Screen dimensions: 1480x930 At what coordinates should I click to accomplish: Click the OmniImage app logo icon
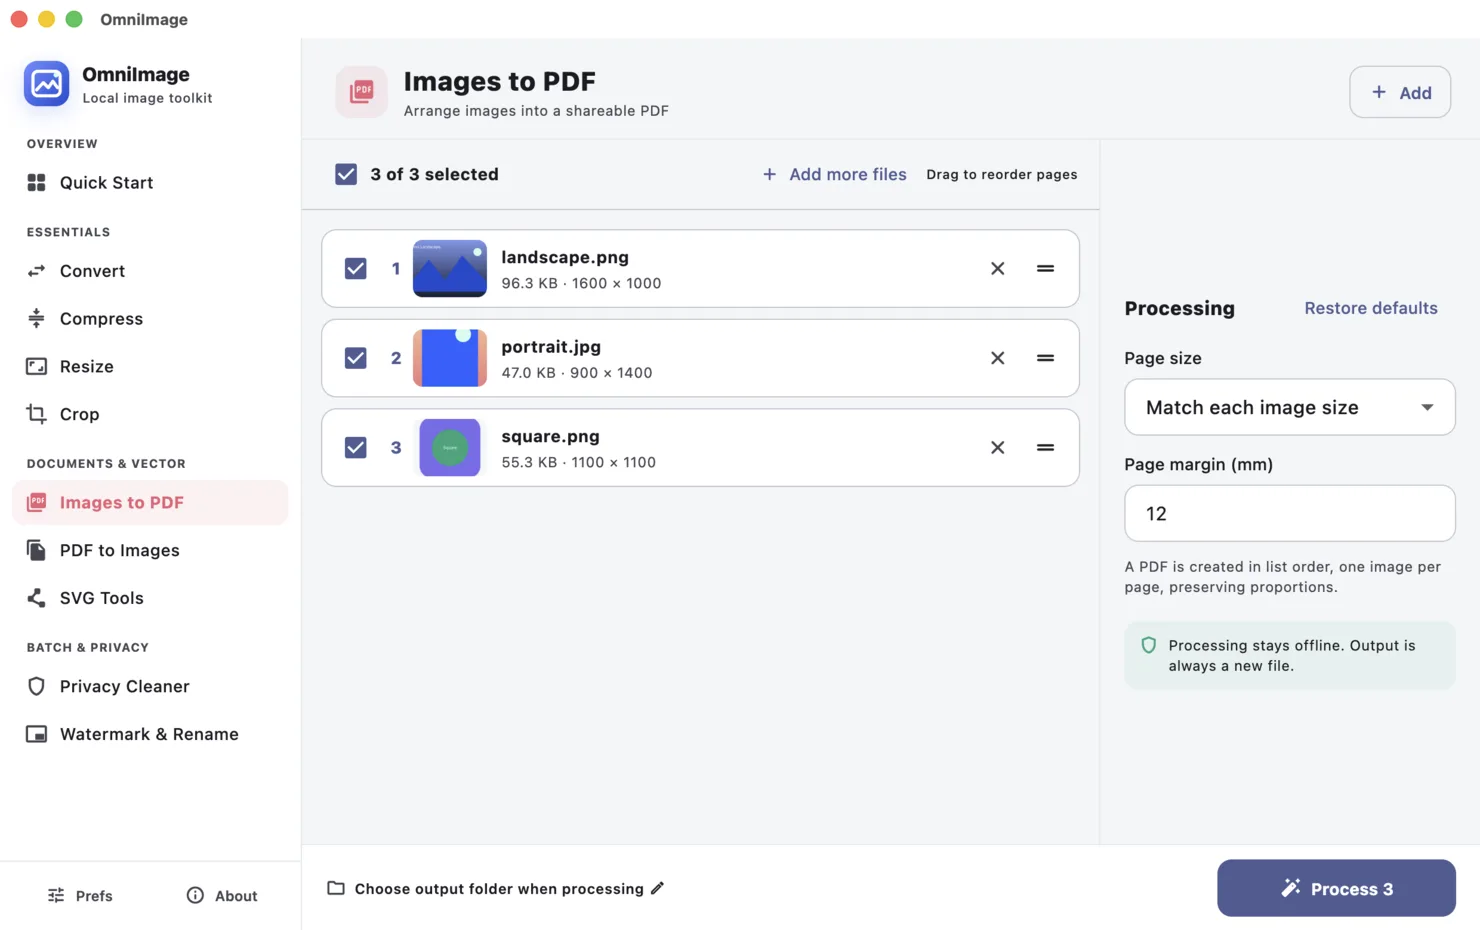tap(46, 84)
